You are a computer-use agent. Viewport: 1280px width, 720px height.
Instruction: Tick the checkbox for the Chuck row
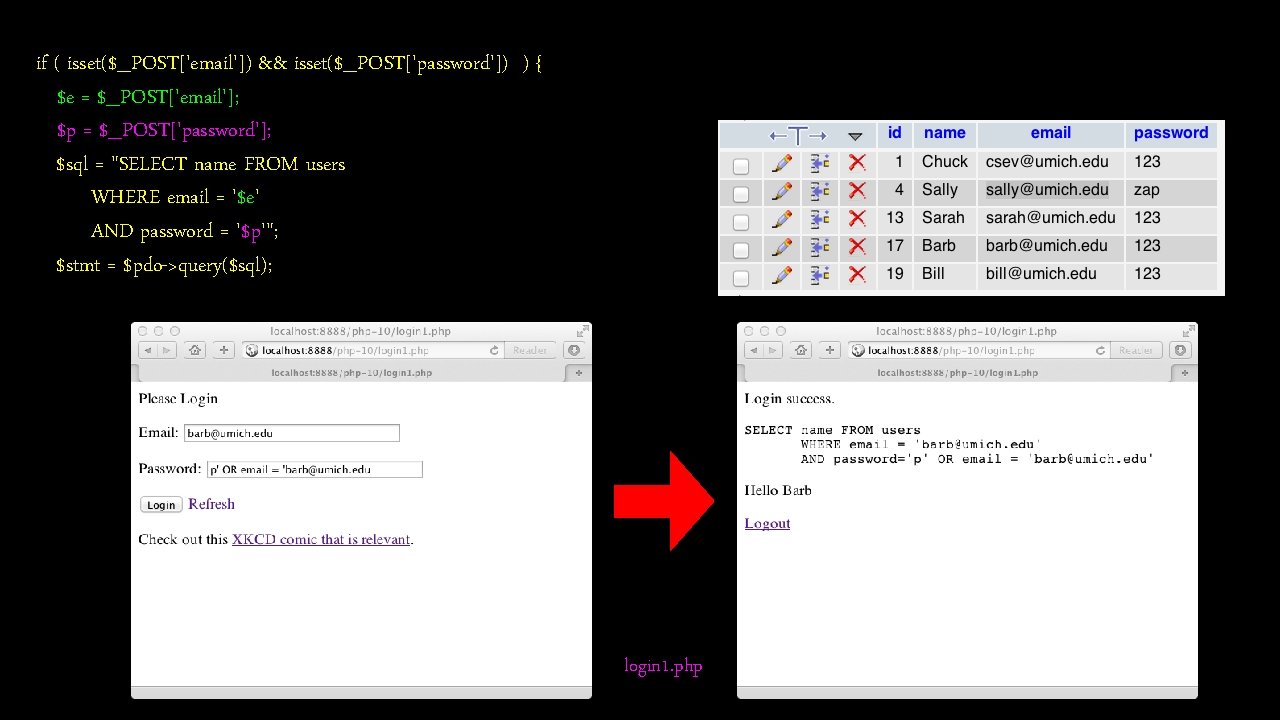pos(741,166)
